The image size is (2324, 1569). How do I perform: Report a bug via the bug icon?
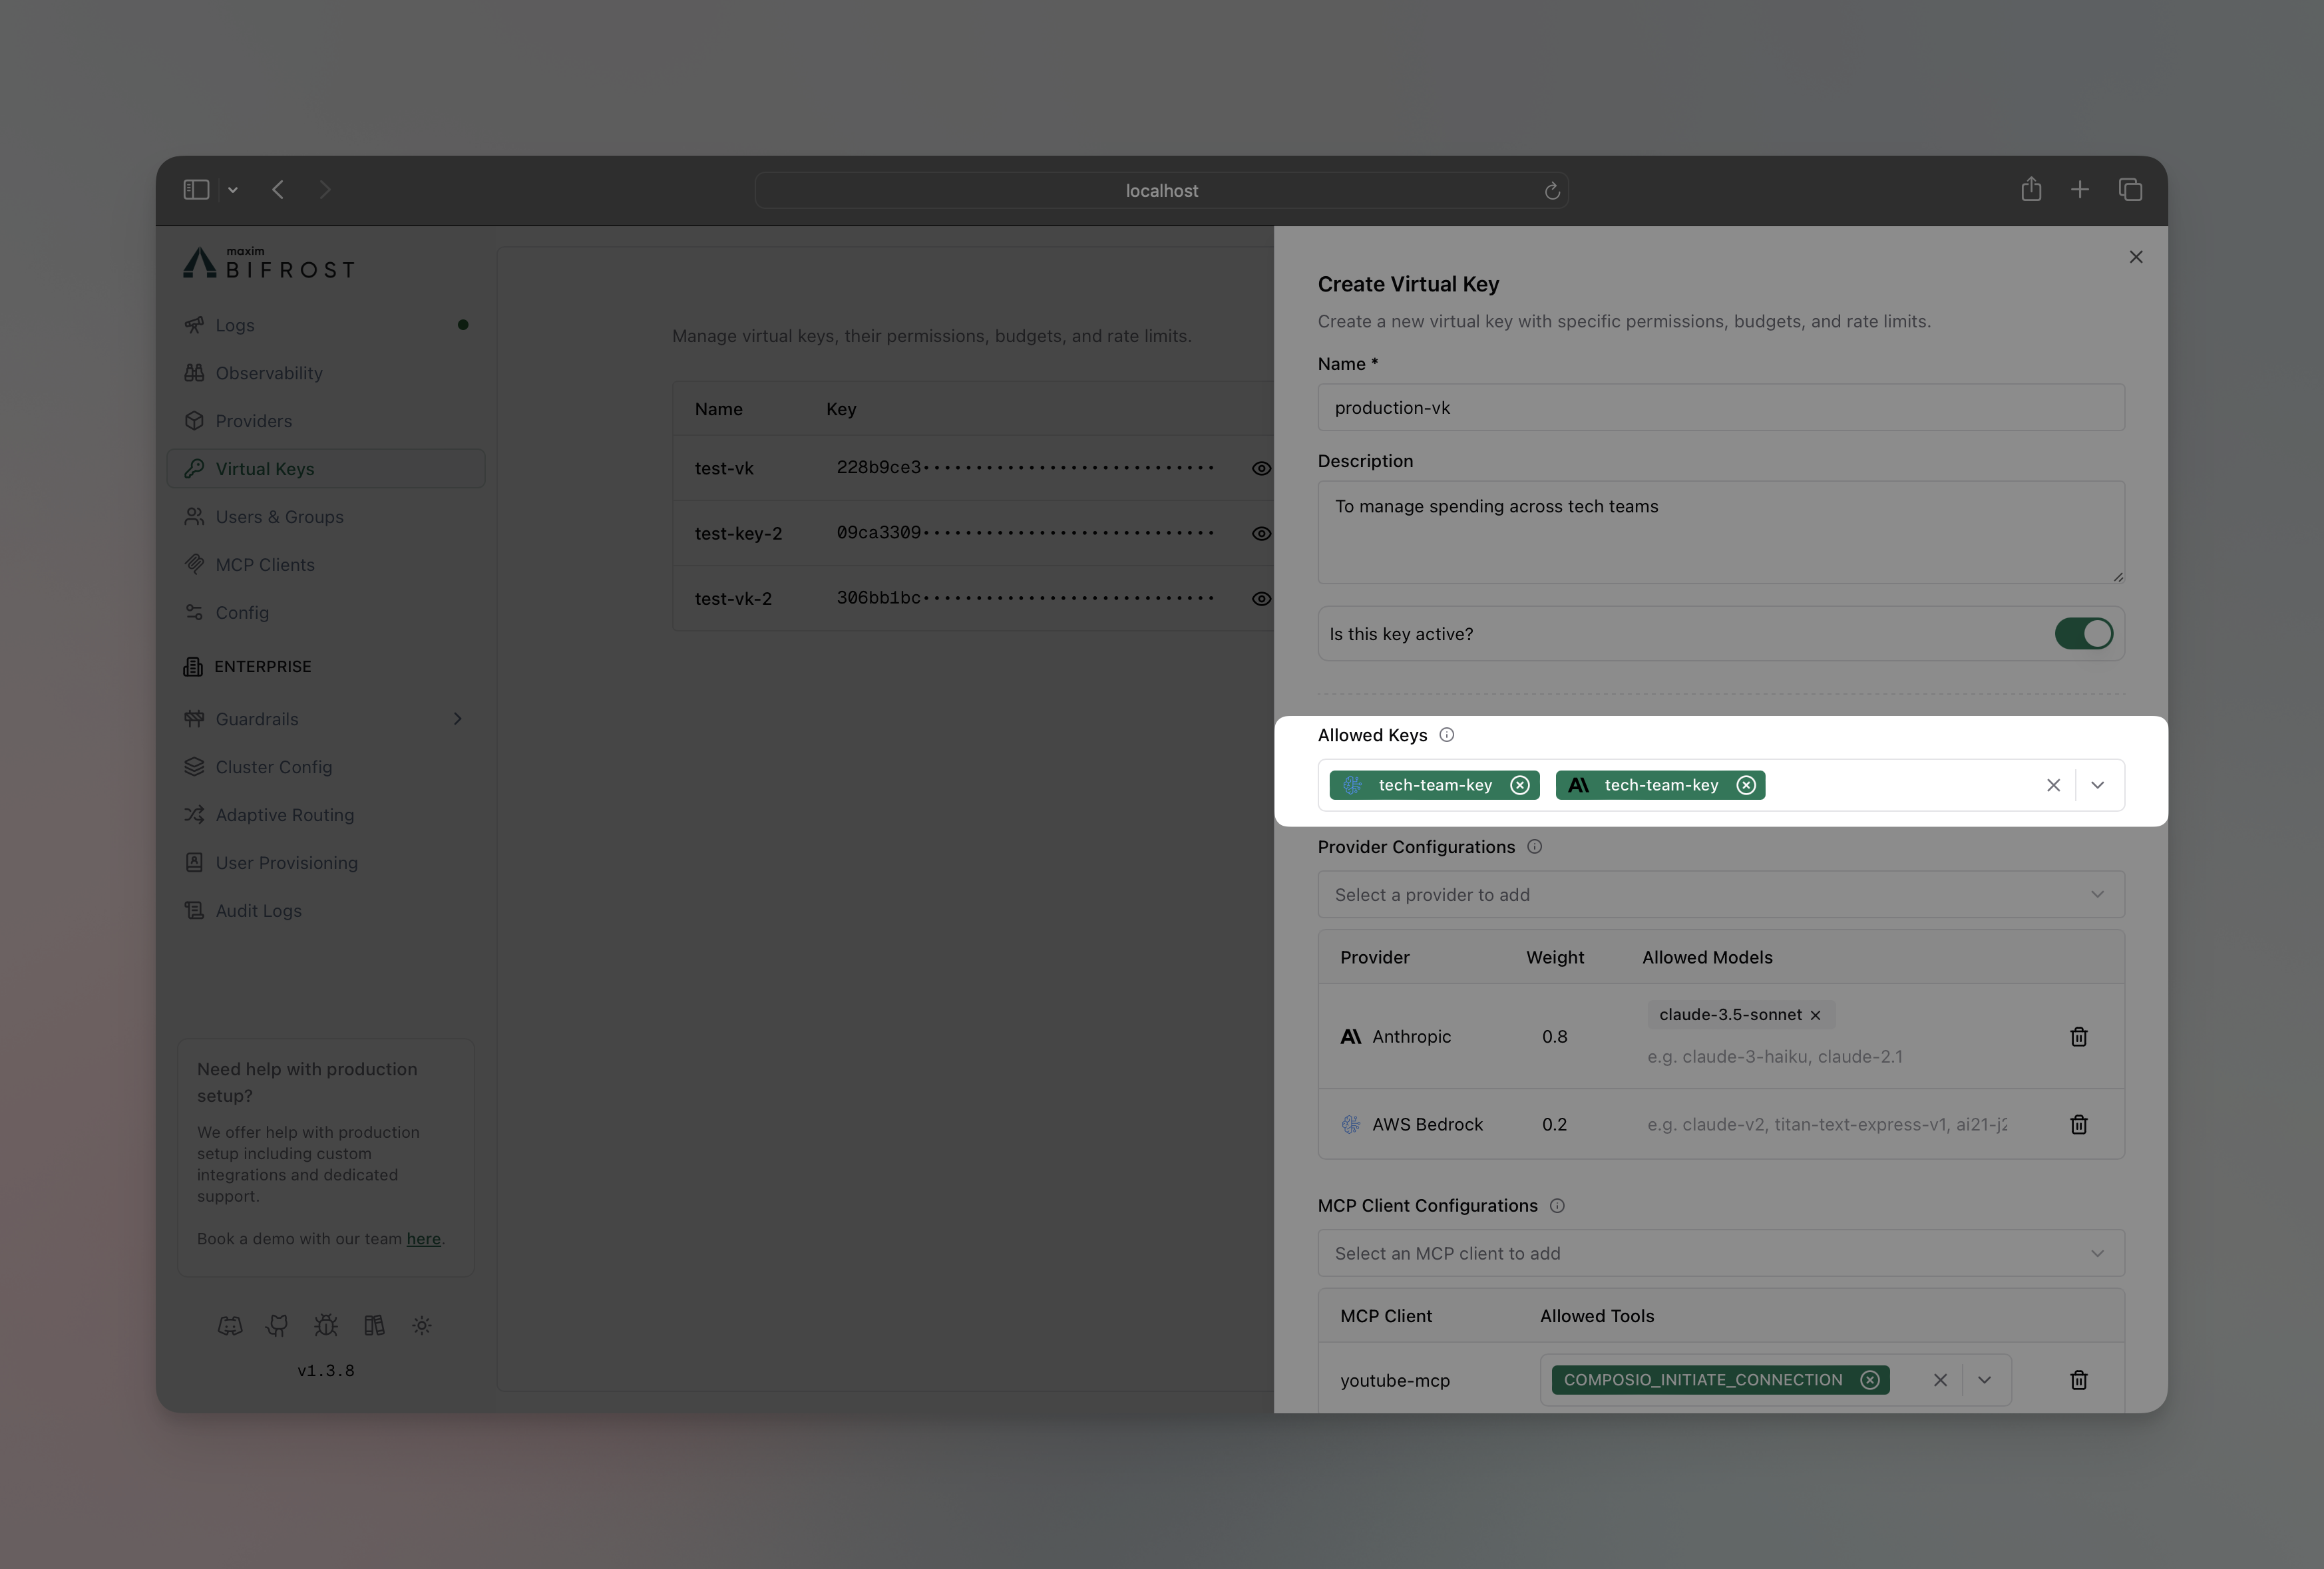(x=325, y=1325)
